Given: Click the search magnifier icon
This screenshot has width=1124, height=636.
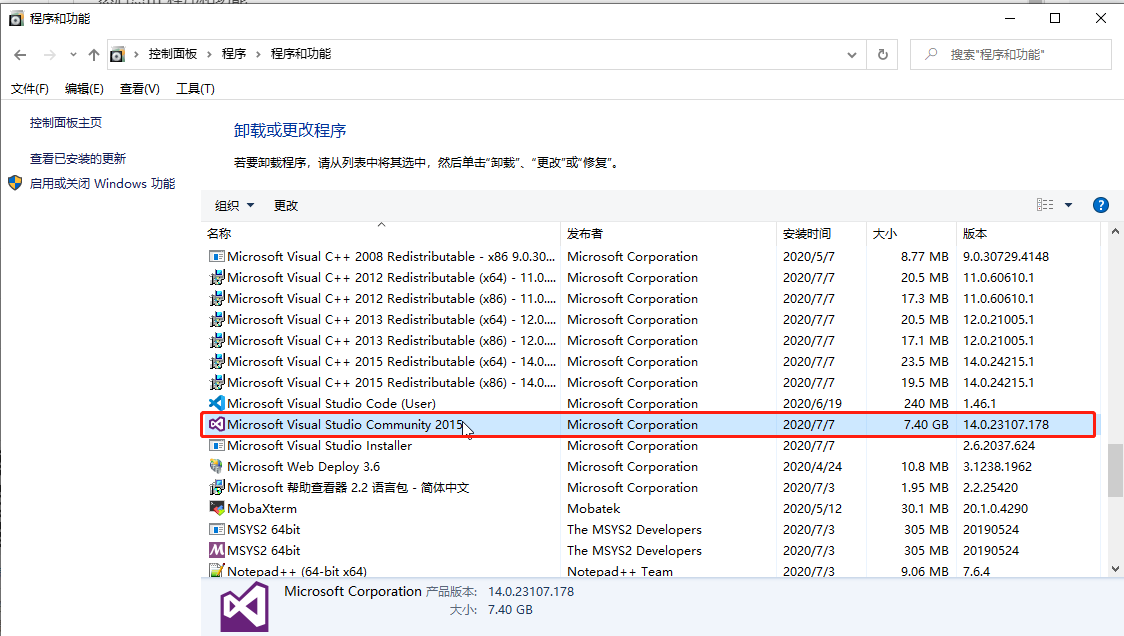Looking at the screenshot, I should tap(930, 54).
